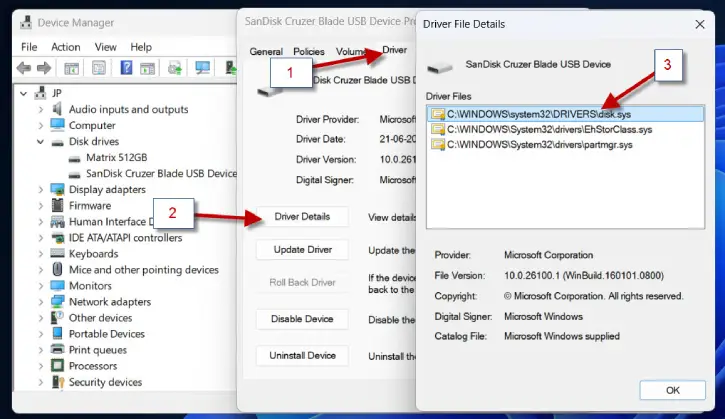The image size is (725, 419).
Task: Click the blue Help question mark icon
Action: pyautogui.click(x=126, y=68)
